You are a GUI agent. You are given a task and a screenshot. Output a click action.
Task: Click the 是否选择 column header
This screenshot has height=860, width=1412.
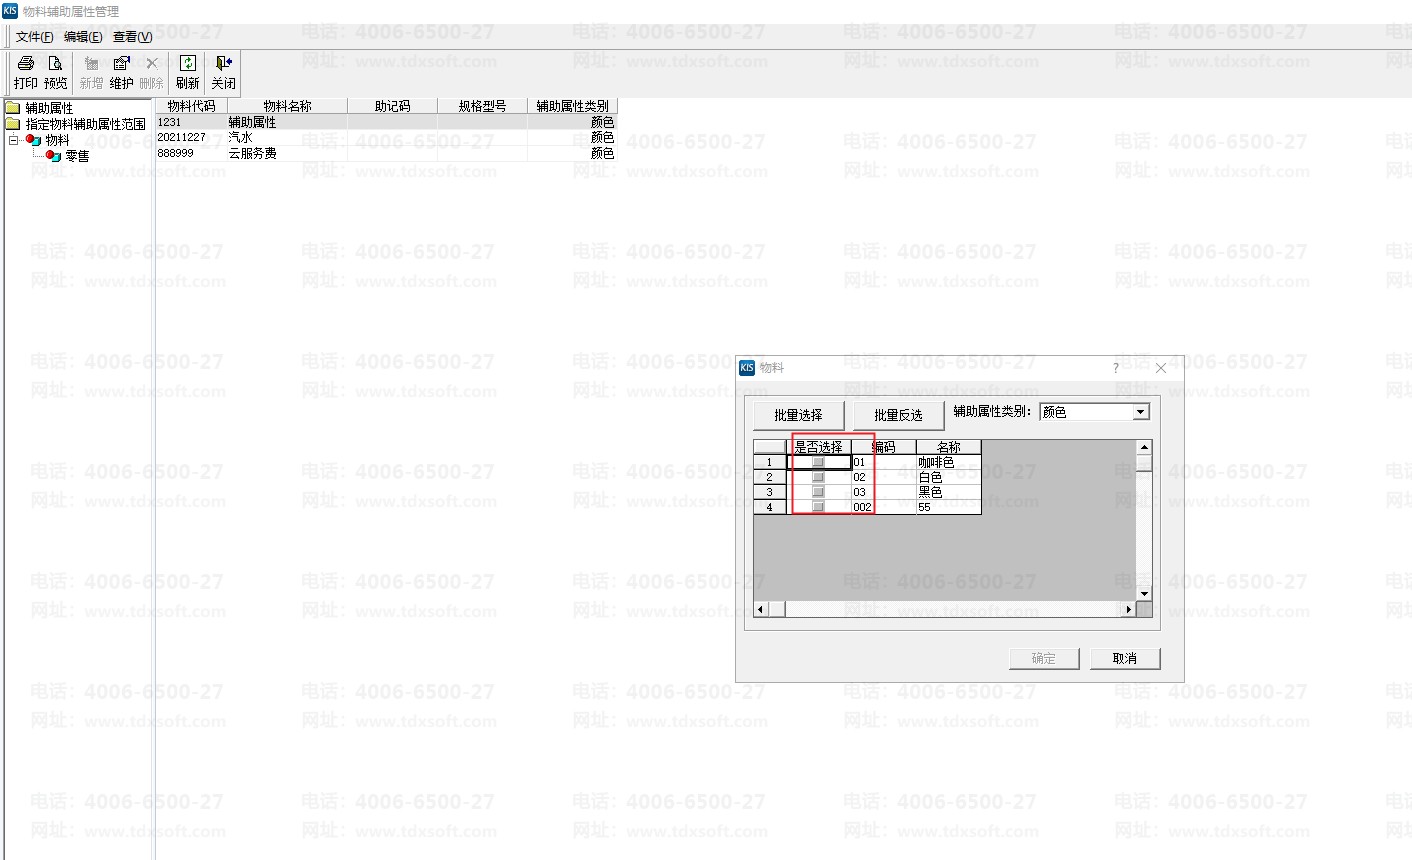pos(819,447)
